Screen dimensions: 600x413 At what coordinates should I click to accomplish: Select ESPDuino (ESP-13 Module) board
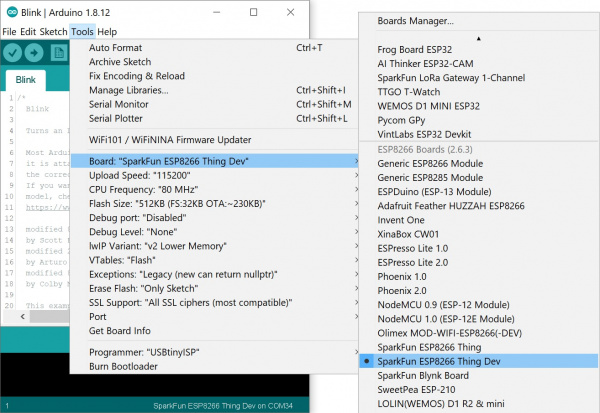click(x=478, y=192)
